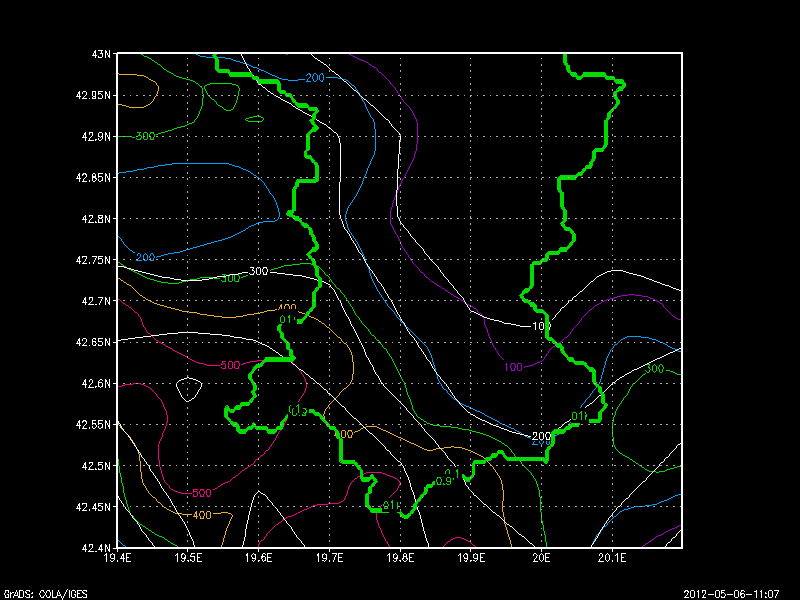Select the 42.9N latitude label

[96, 137]
